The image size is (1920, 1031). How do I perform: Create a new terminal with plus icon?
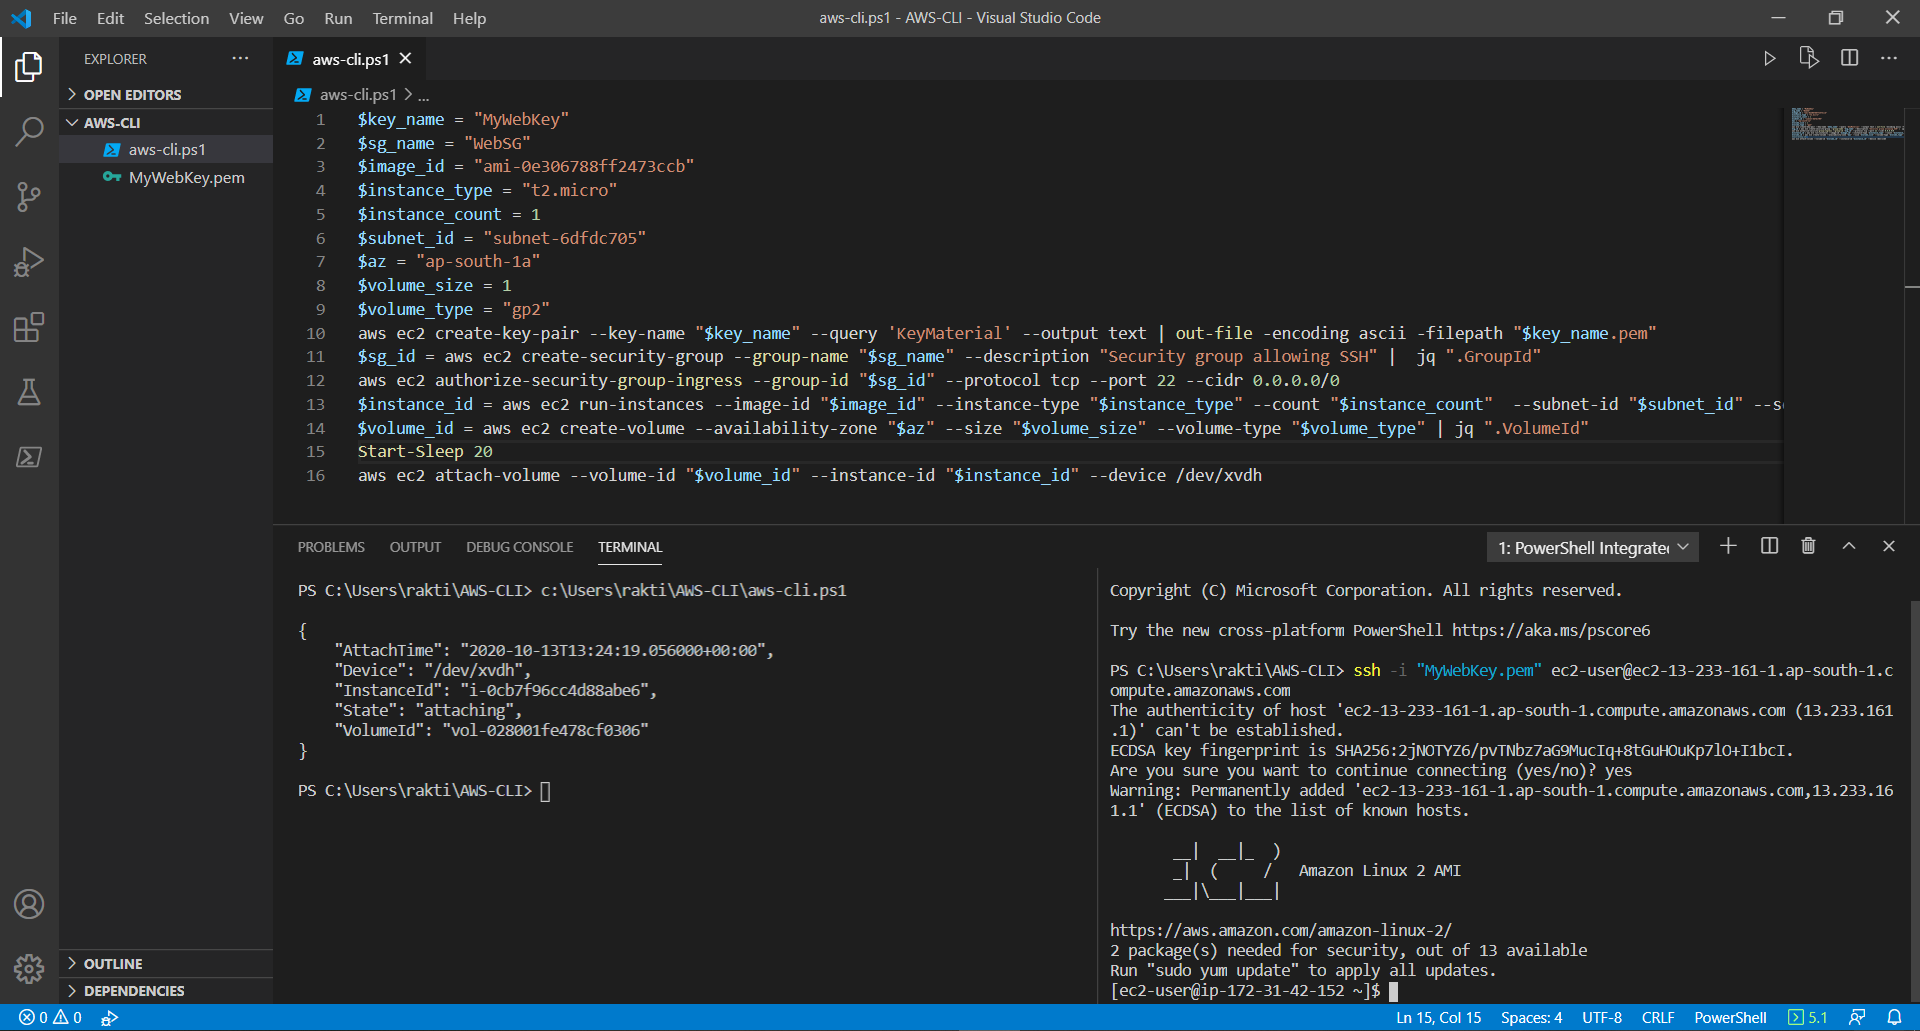(x=1728, y=546)
